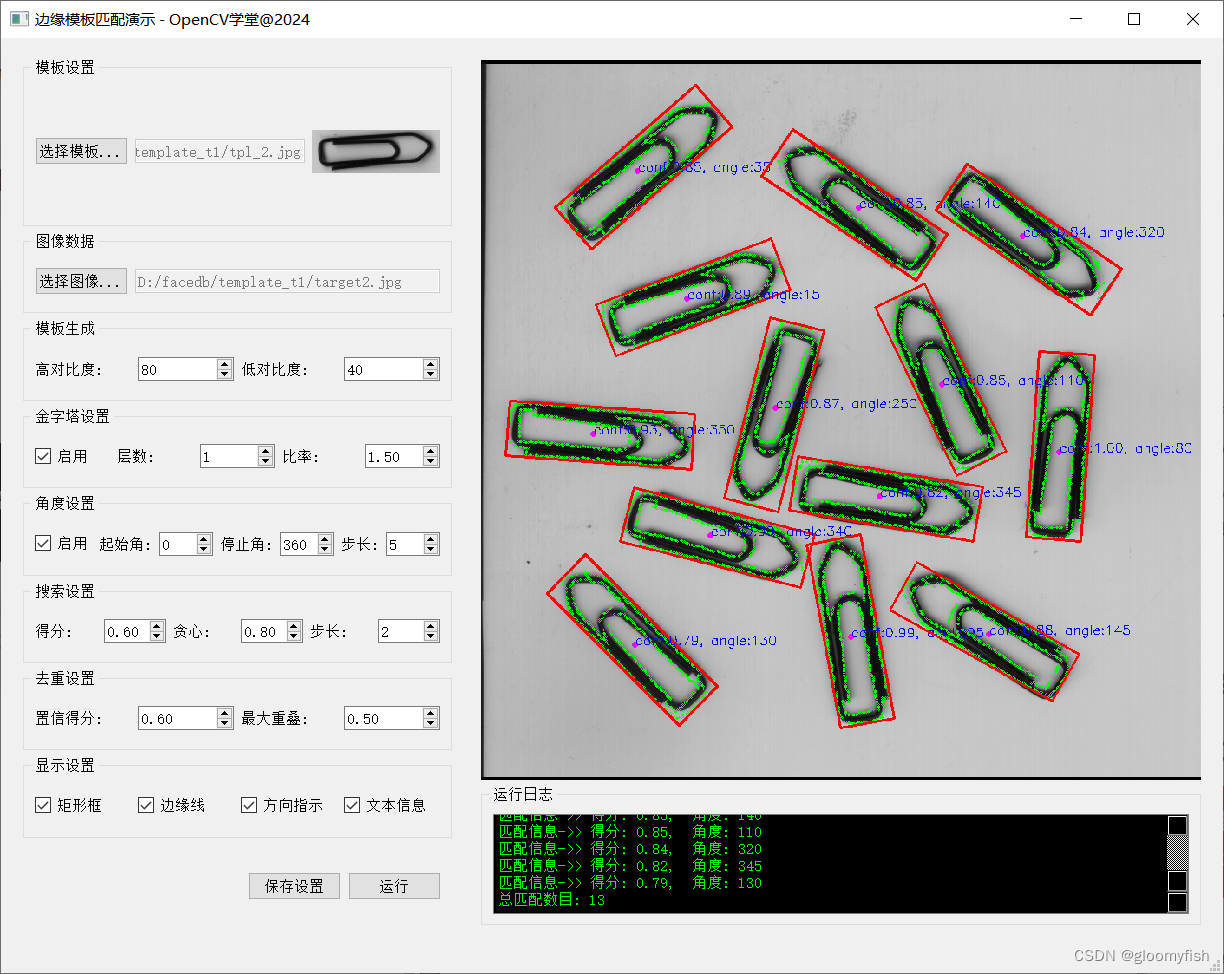The image size is (1224, 974).
Task: Decrease 比率 with its down arrow
Action: (x=431, y=462)
